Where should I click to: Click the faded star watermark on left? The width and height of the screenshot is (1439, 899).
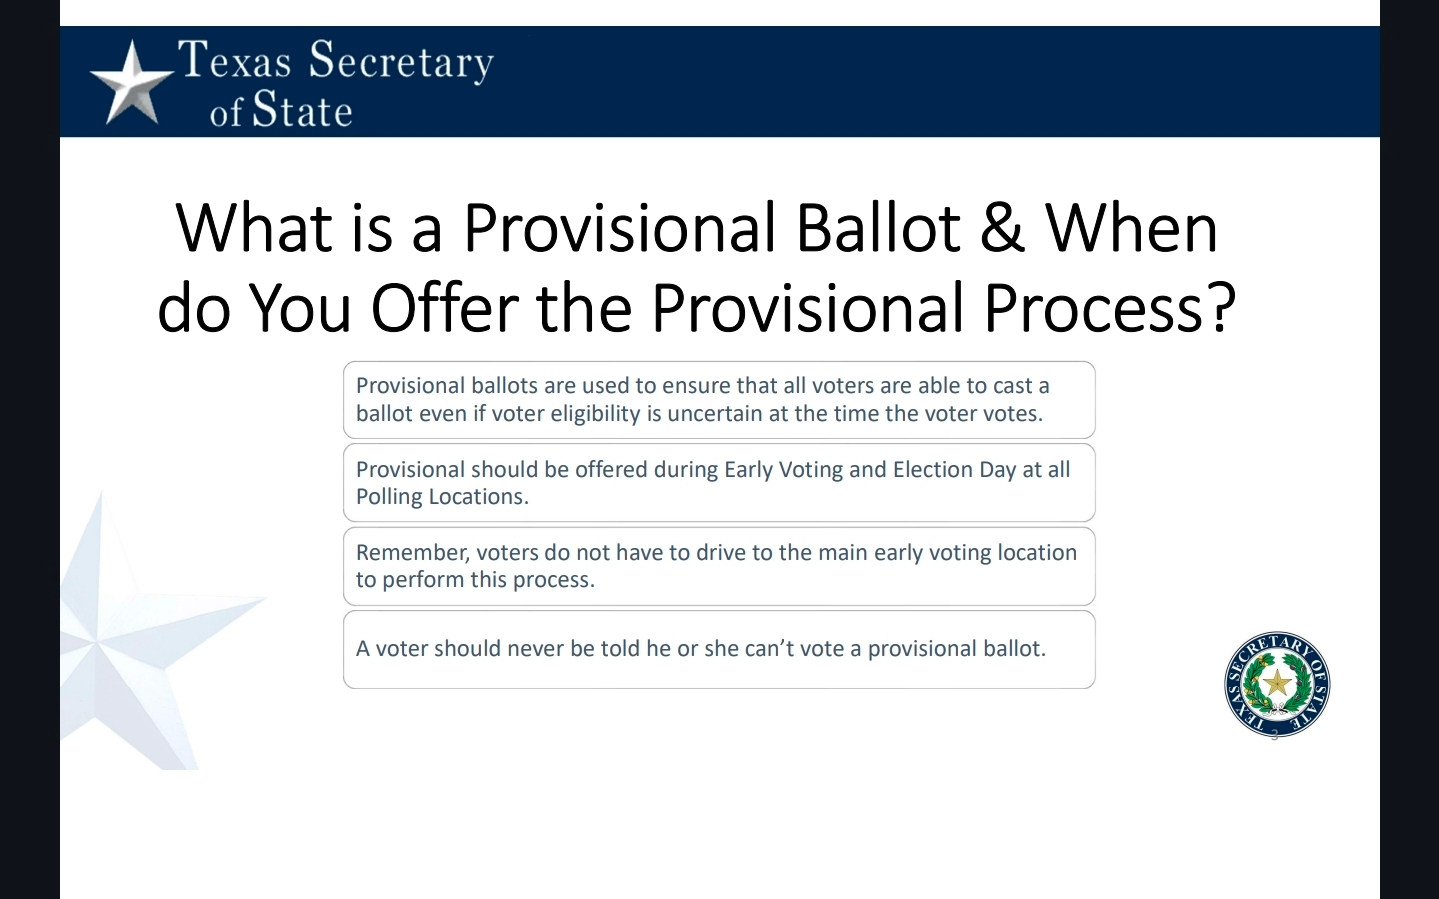(x=130, y=640)
